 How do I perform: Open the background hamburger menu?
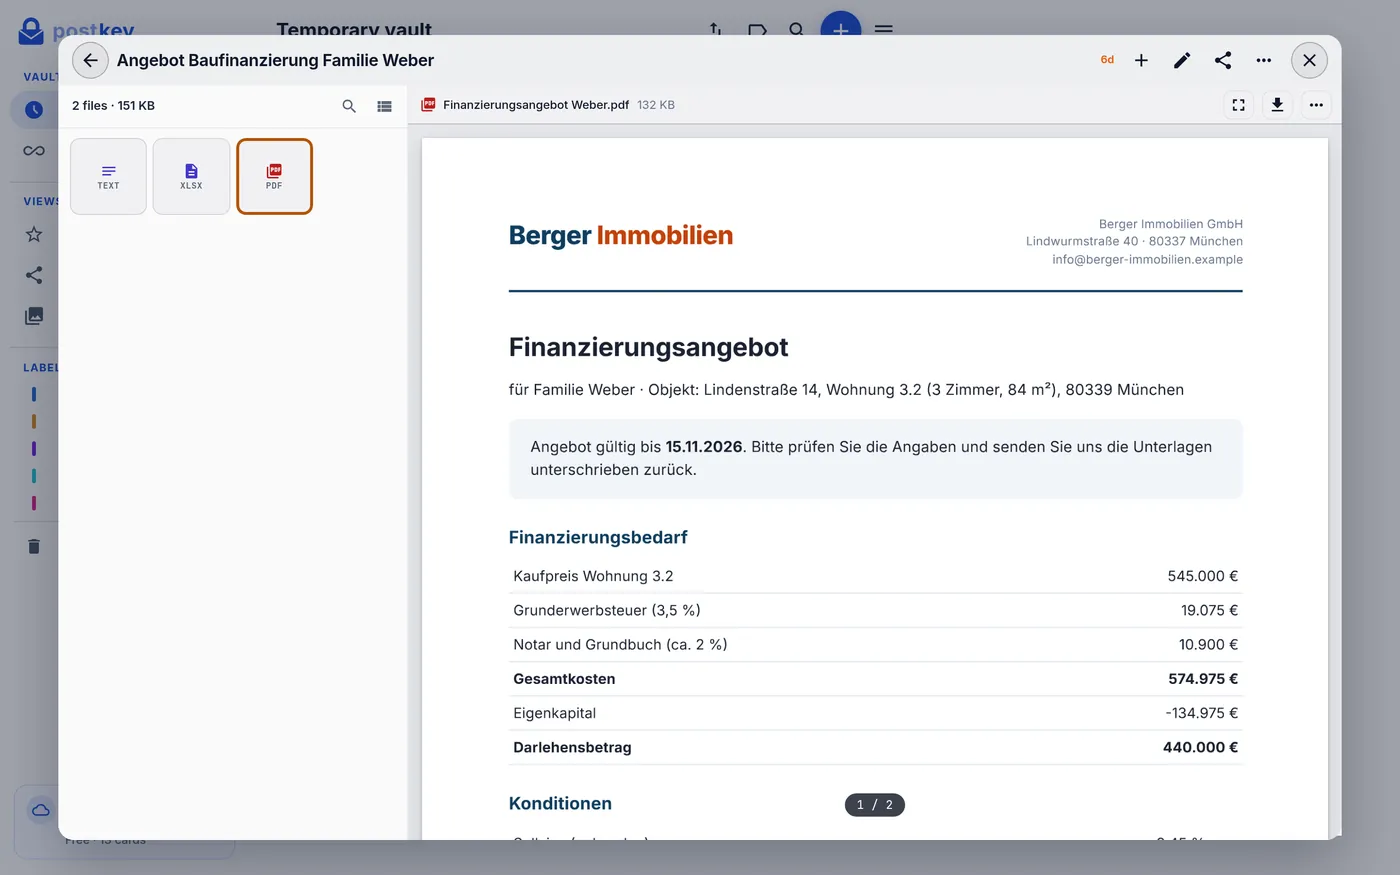[x=884, y=29]
